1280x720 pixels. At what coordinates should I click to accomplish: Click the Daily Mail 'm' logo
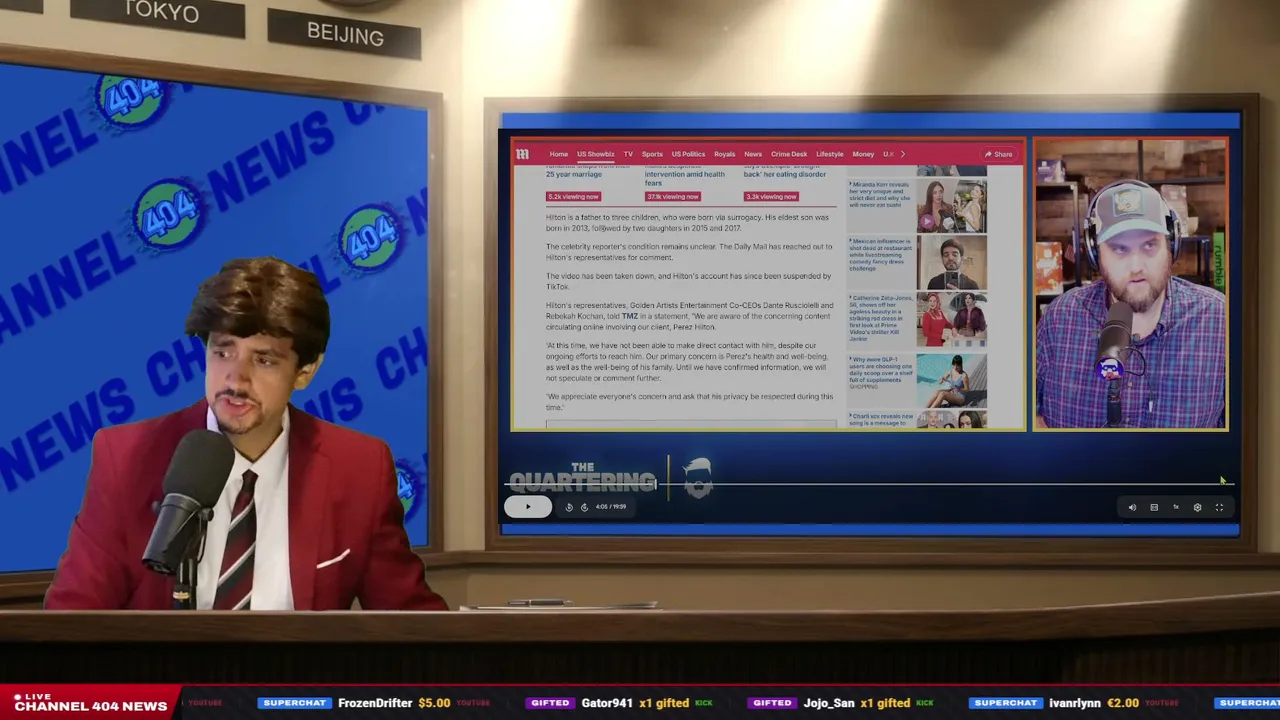(522, 154)
